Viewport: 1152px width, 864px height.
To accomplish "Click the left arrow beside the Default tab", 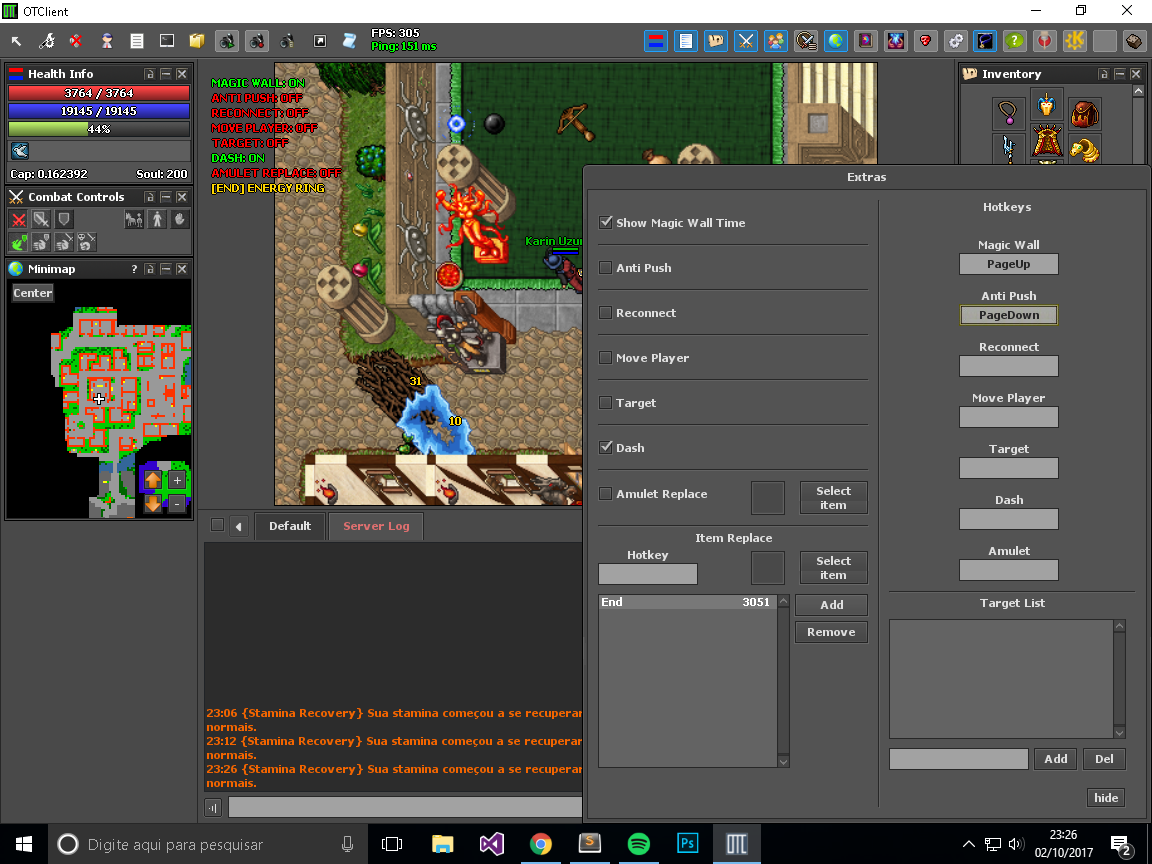I will point(238,526).
